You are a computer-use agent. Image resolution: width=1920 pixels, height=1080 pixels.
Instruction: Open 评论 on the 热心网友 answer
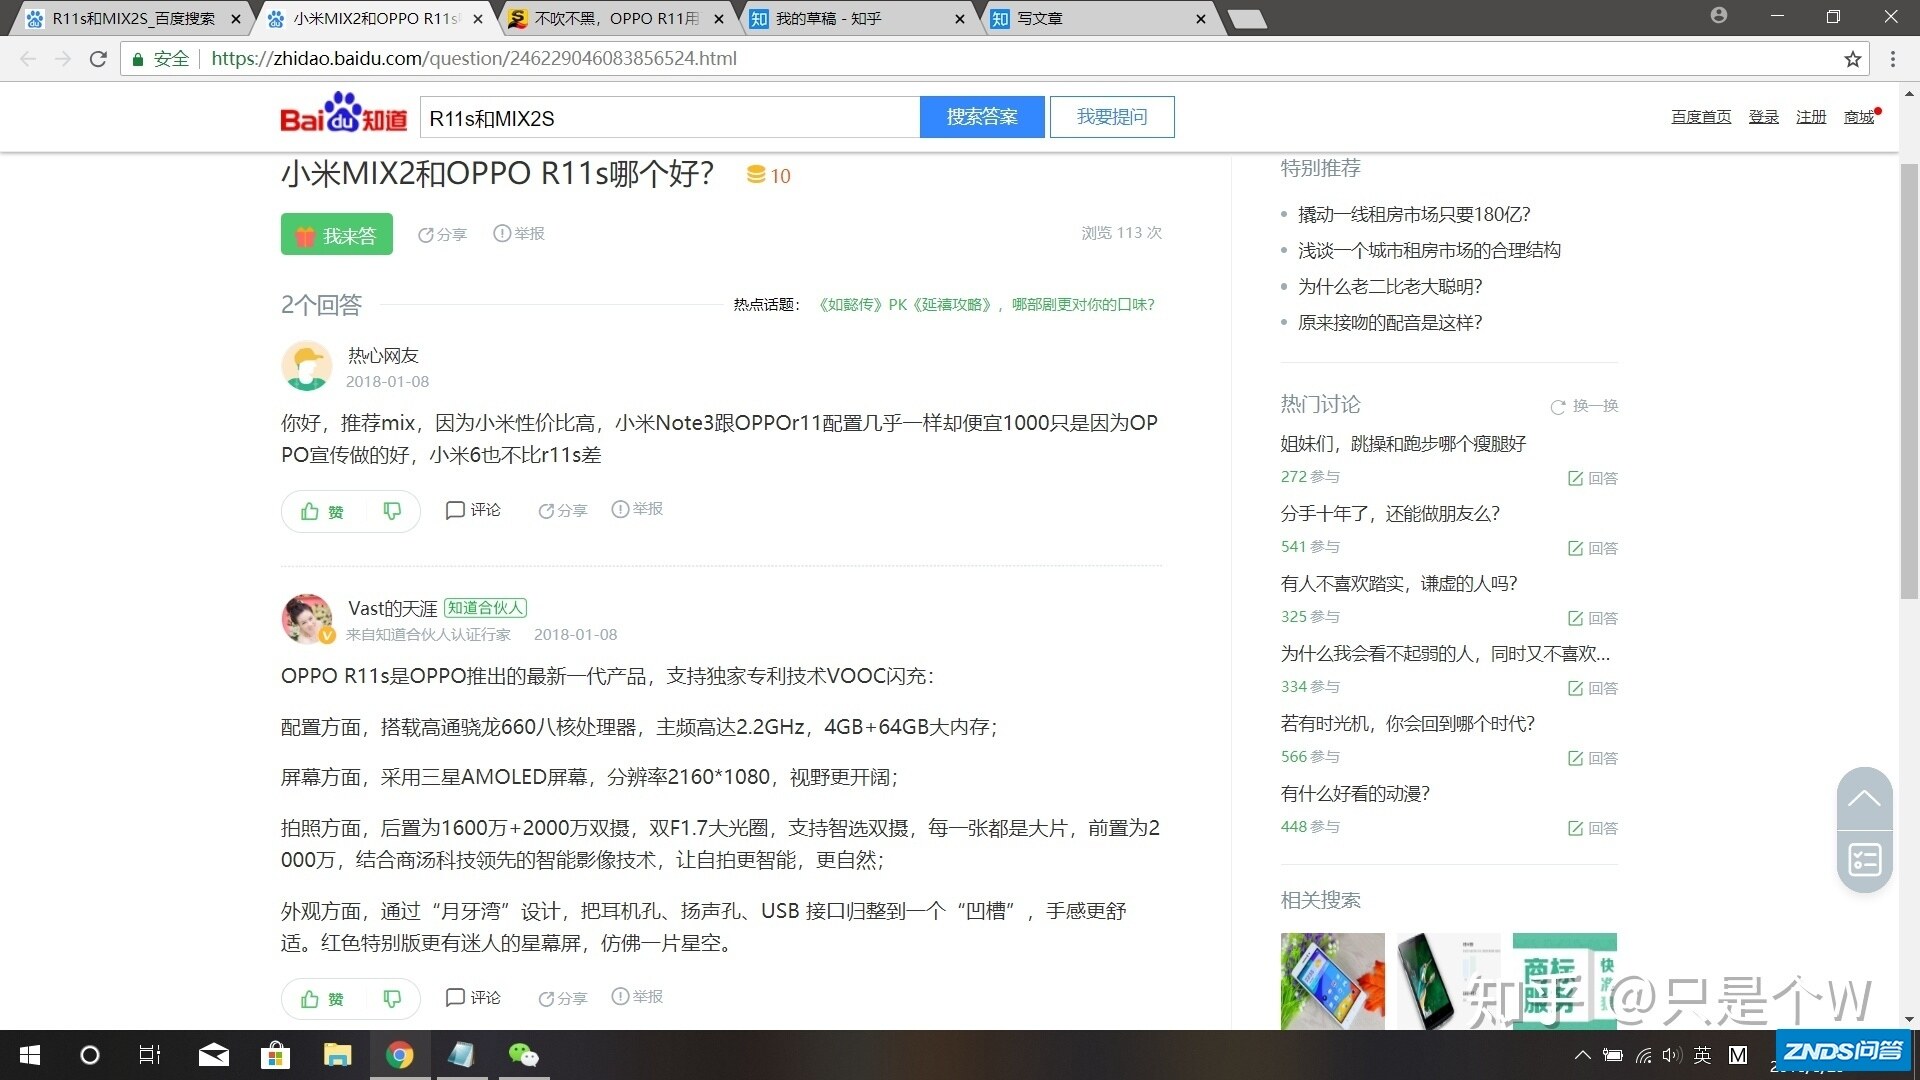[473, 510]
